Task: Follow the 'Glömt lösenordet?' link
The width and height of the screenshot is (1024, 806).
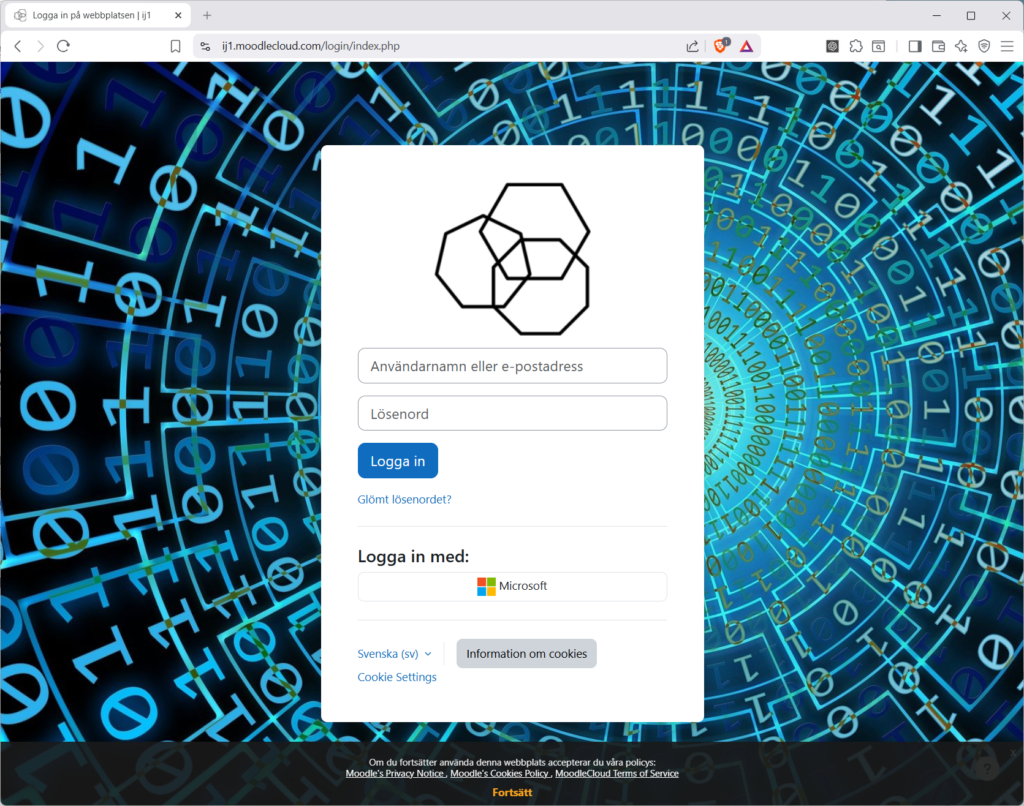Action: [404, 499]
